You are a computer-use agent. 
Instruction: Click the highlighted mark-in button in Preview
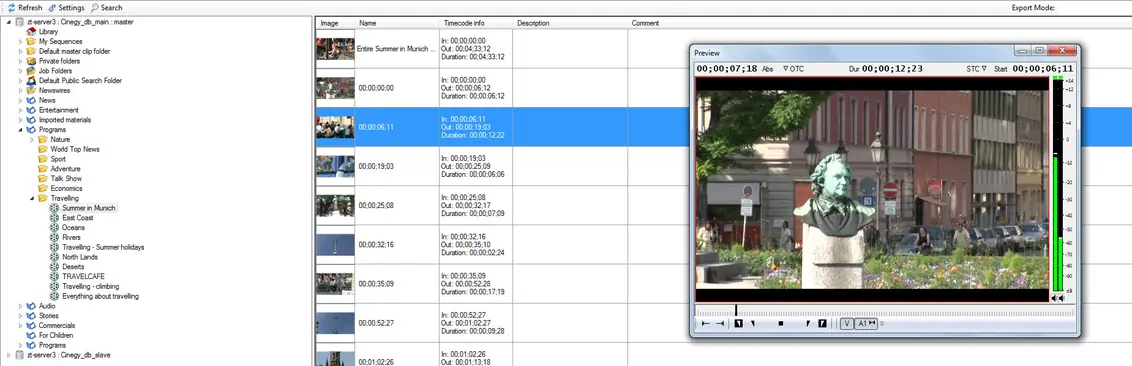click(x=739, y=324)
